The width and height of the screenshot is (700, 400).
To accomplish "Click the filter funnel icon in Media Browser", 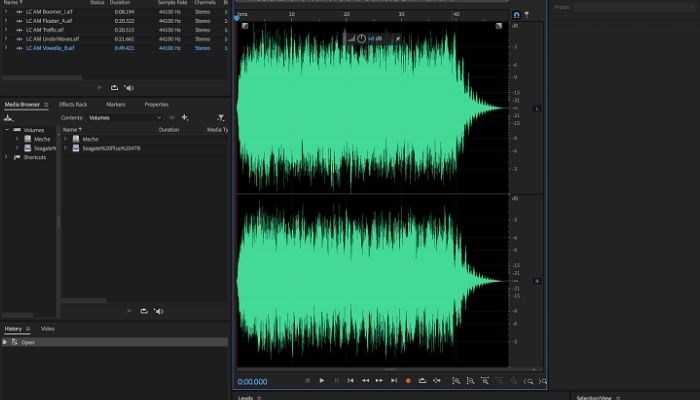I will (220, 118).
